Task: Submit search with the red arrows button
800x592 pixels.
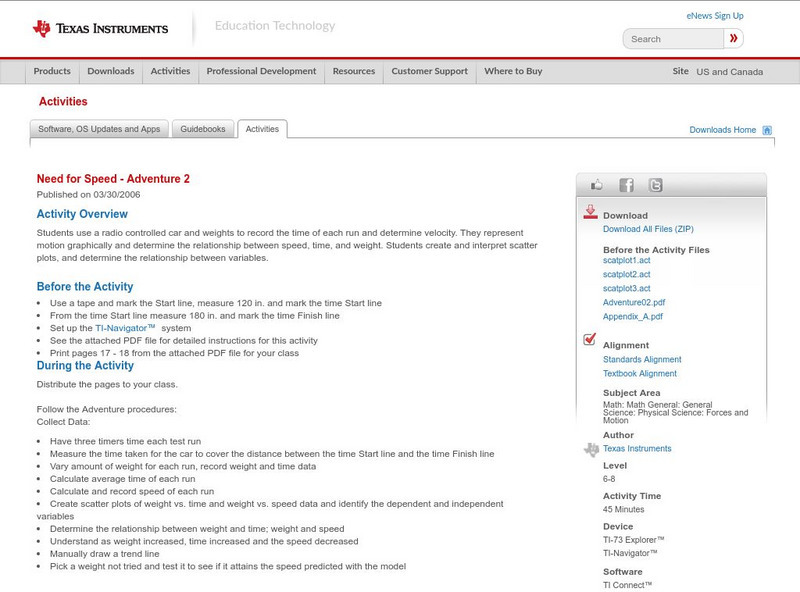Action: pyautogui.click(x=733, y=38)
